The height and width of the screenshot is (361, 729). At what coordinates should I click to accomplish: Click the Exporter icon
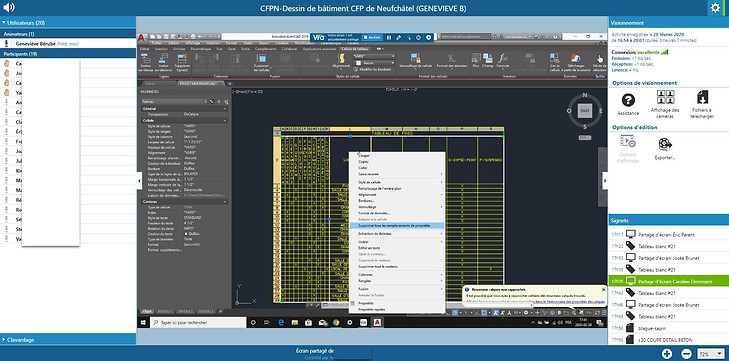tap(665, 148)
